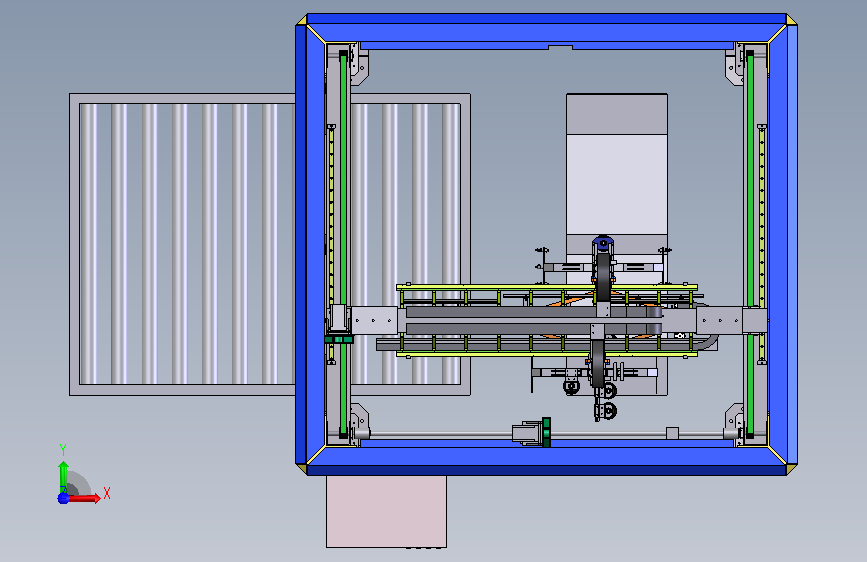Select the blue motor above the upper wheel
The image size is (867, 562).
603,243
